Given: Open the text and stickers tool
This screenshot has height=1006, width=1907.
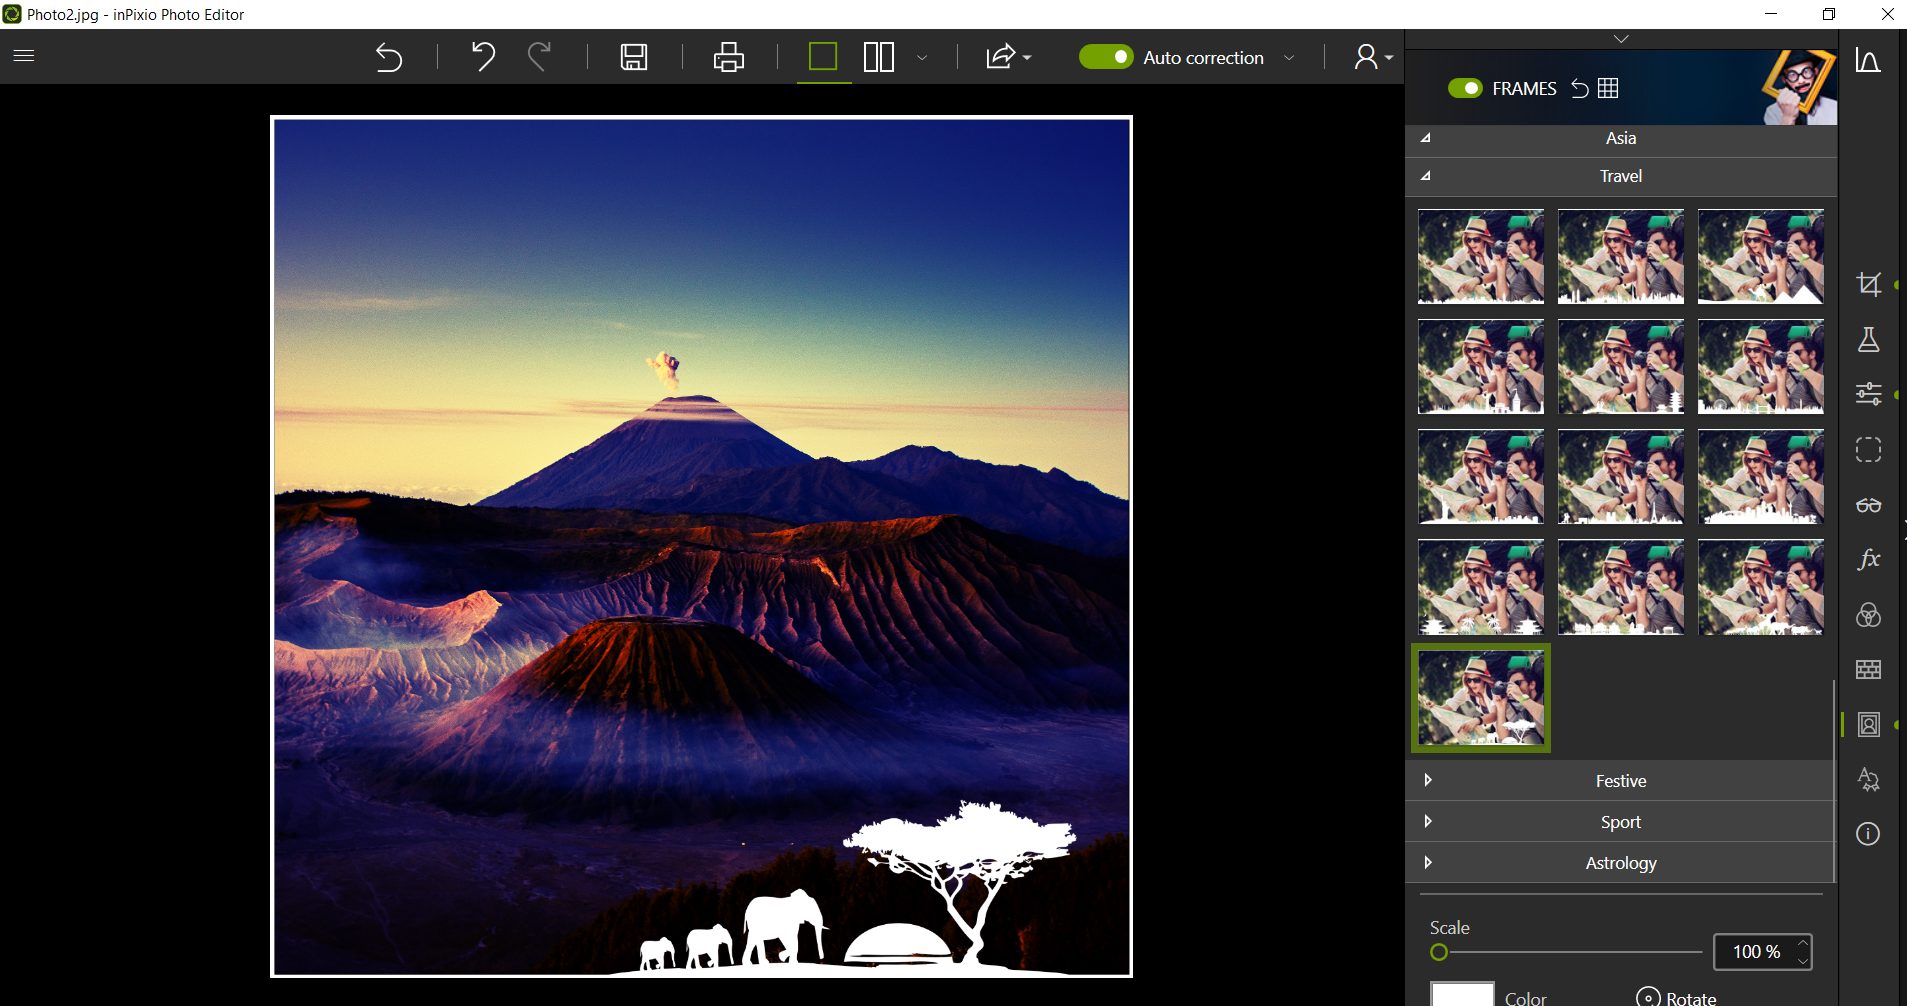Looking at the screenshot, I should pyautogui.click(x=1868, y=779).
